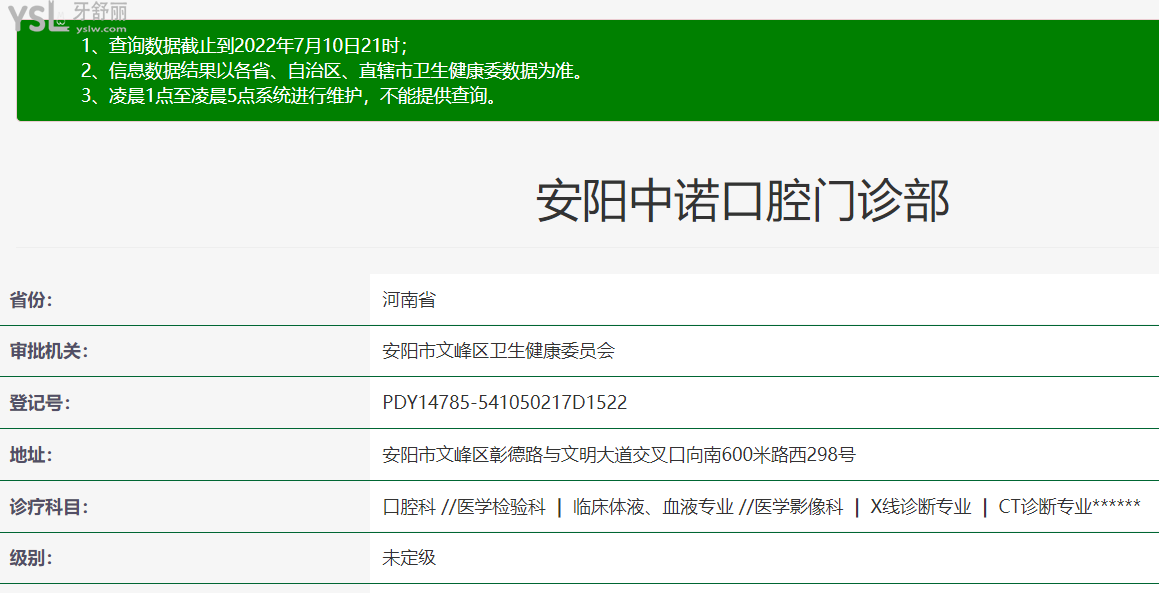1159x593 pixels.
Task: Click notice line about 卫生健康委数据为准
Action: (333, 71)
